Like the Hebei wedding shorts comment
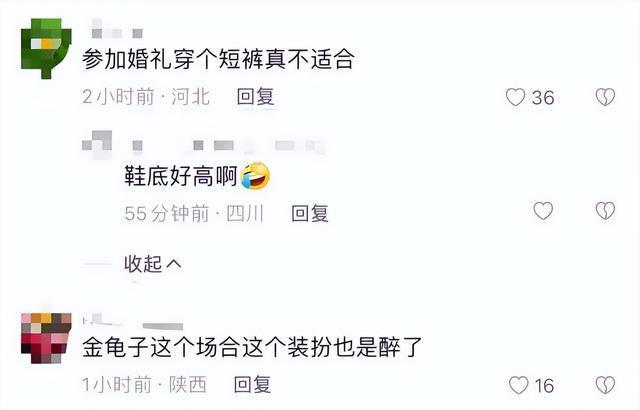Screen dimensions: 640x410 point(516,98)
